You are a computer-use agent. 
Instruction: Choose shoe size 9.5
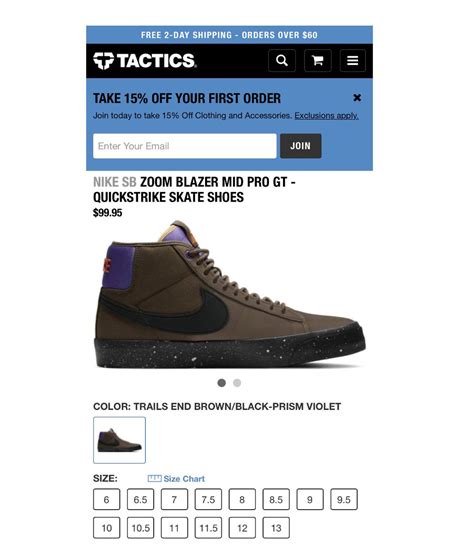[344, 499]
